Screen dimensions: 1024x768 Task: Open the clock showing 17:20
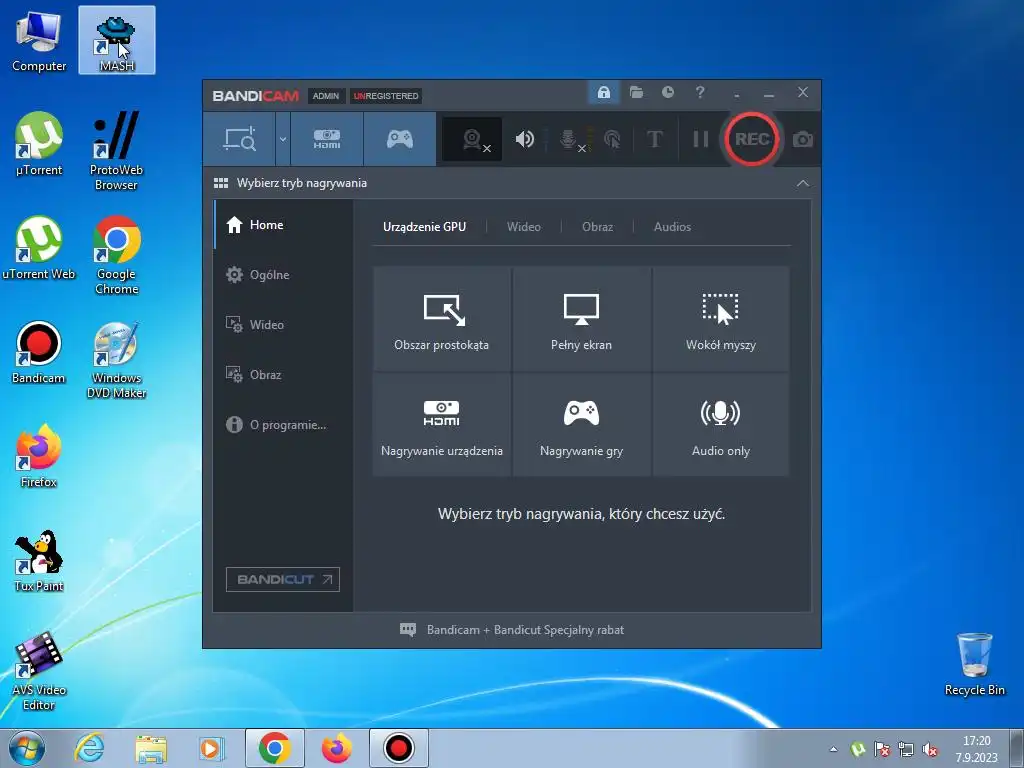click(976, 749)
